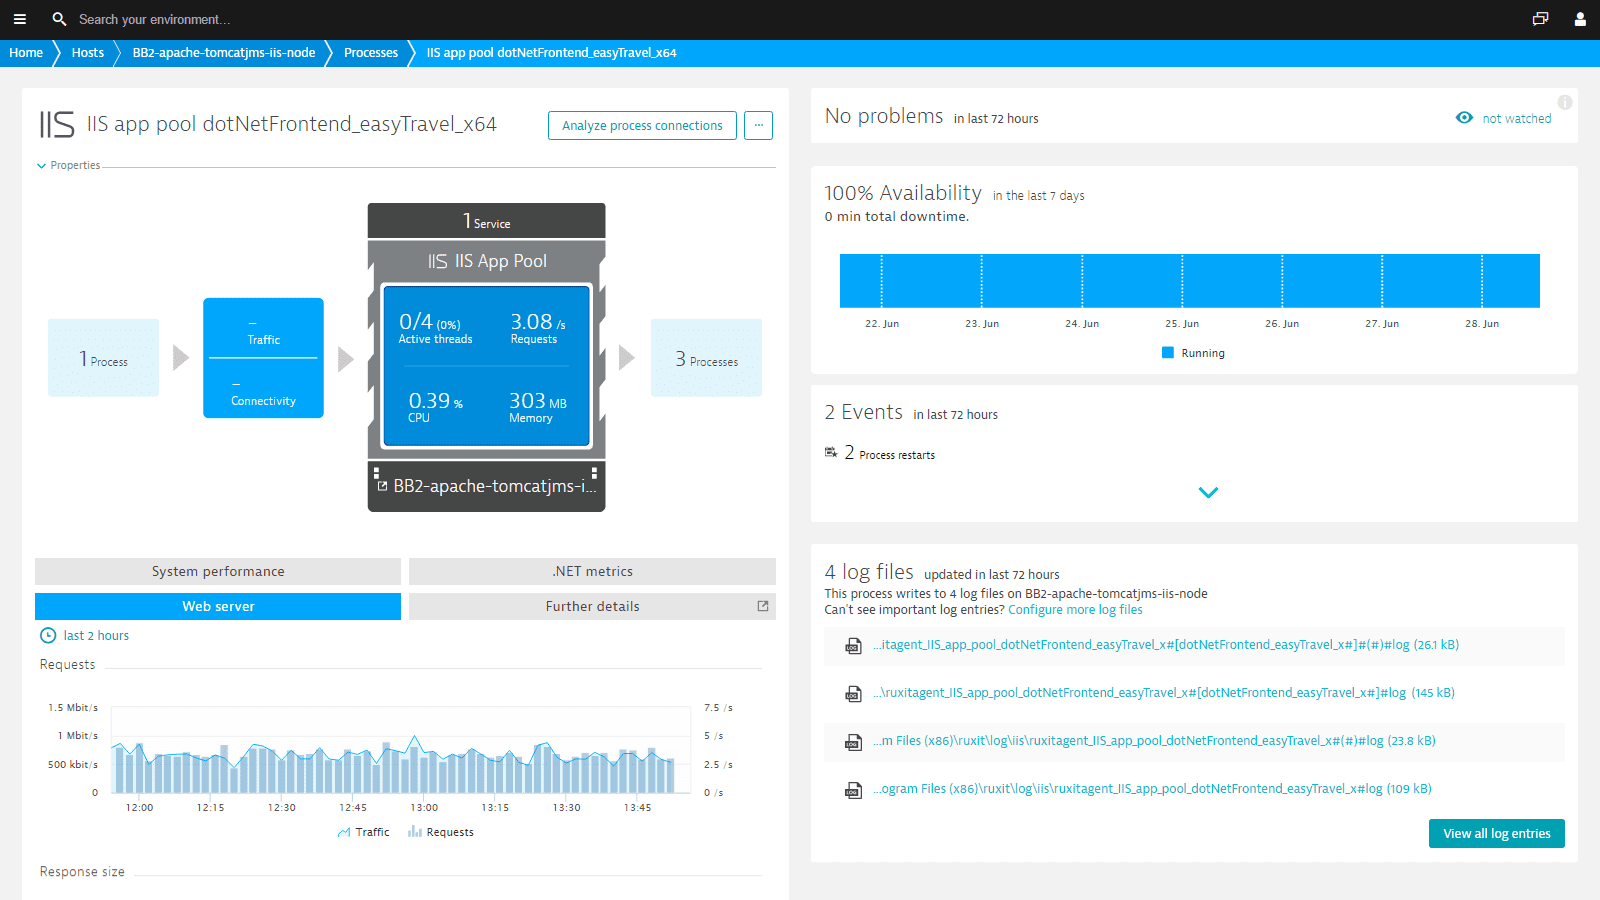Open external link icon on Further details
The width and height of the screenshot is (1600, 900).
point(763,606)
